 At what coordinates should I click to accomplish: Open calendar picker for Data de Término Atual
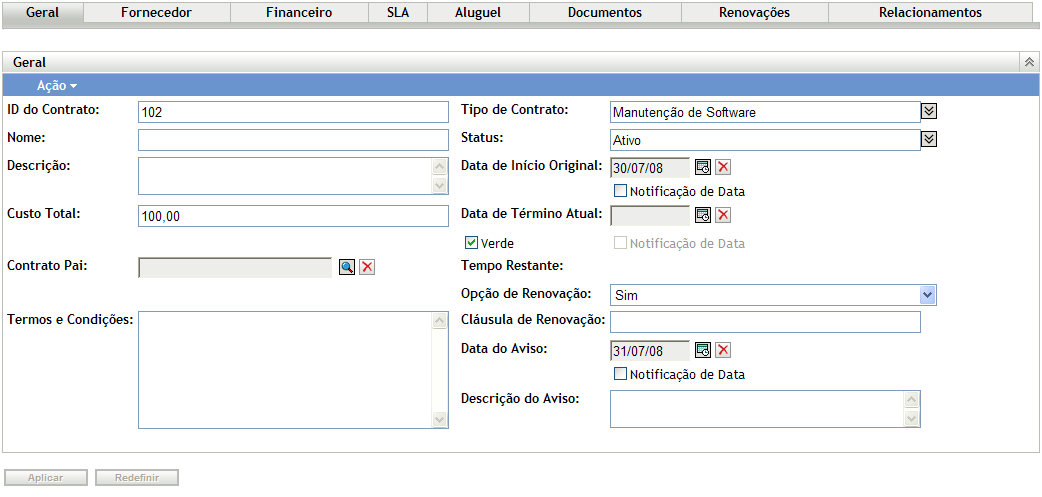[703, 215]
